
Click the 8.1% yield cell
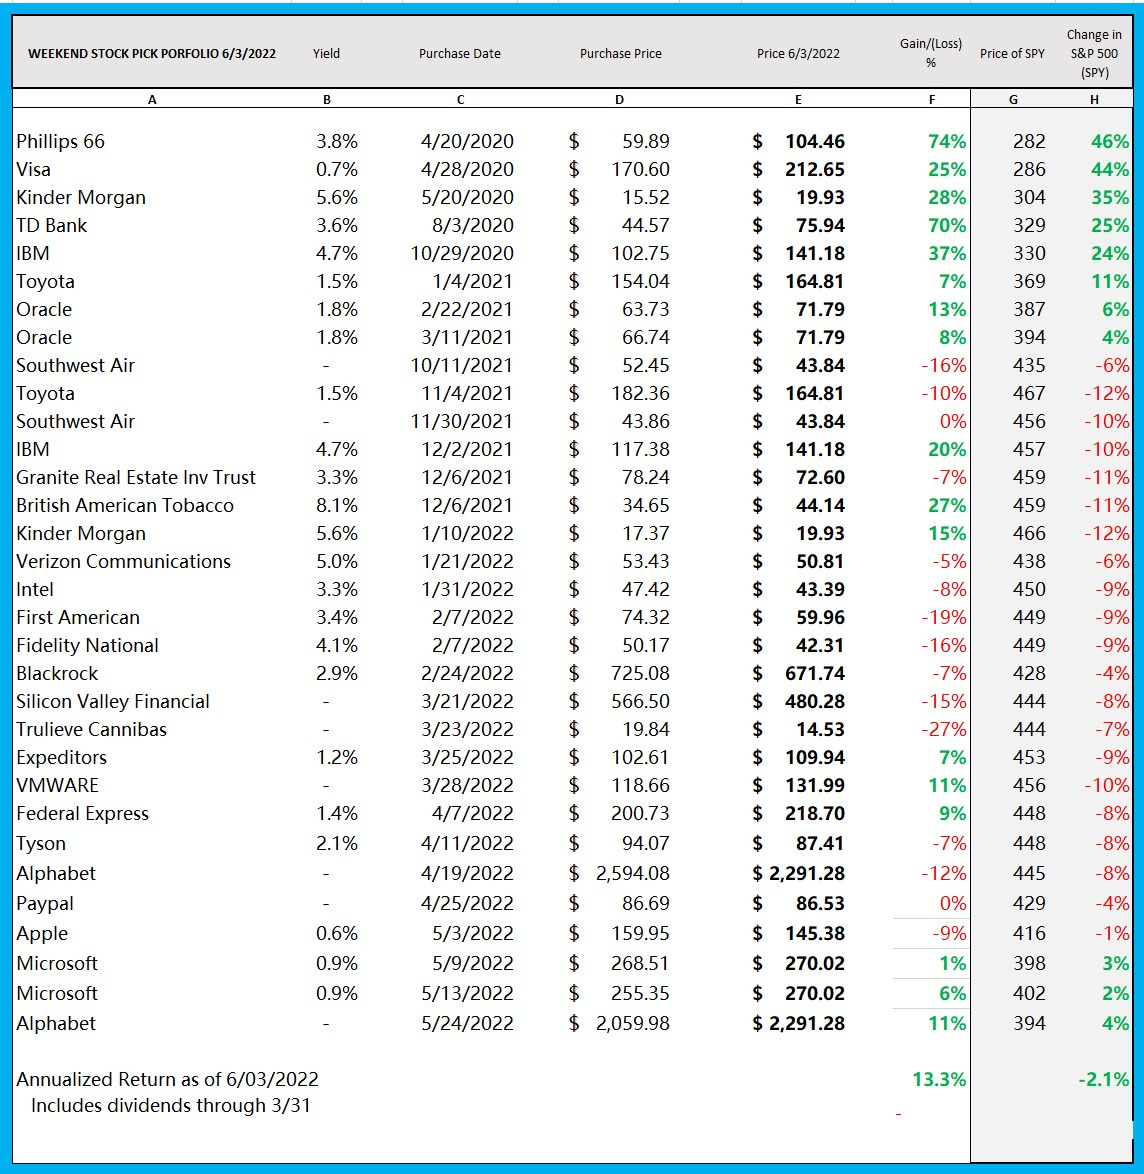(x=337, y=505)
